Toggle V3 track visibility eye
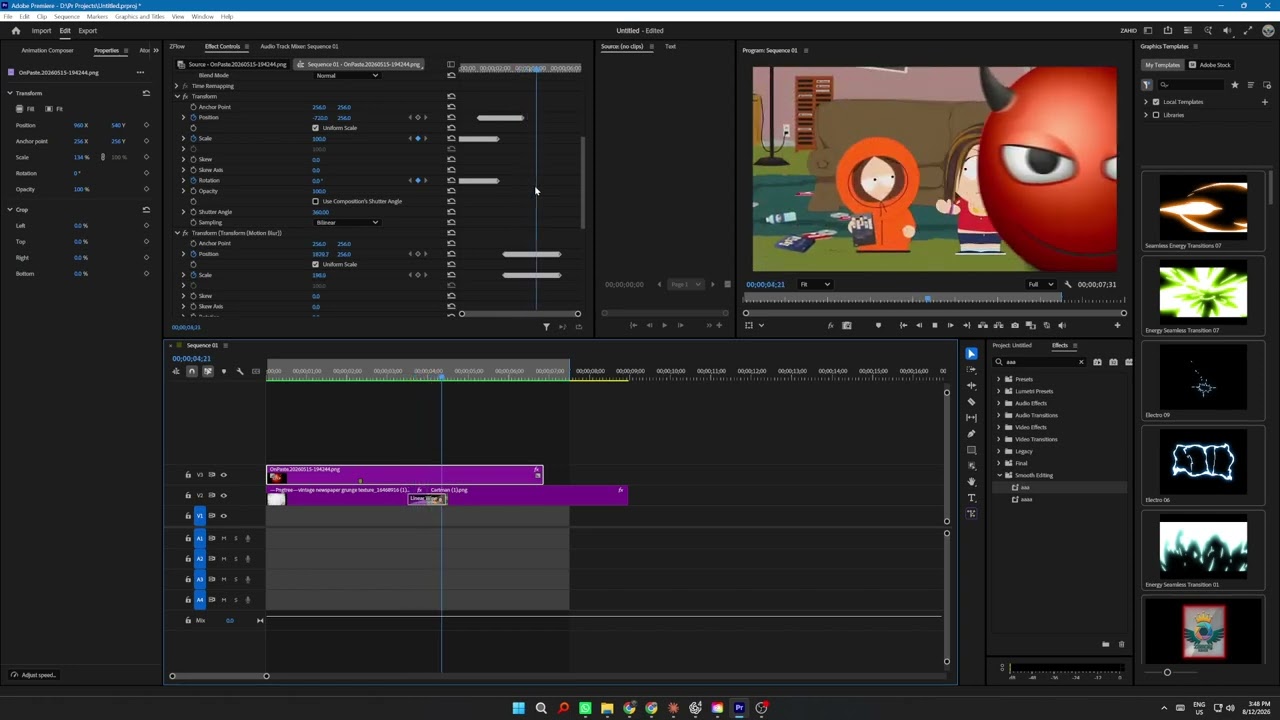This screenshot has width=1280, height=720. click(223, 475)
